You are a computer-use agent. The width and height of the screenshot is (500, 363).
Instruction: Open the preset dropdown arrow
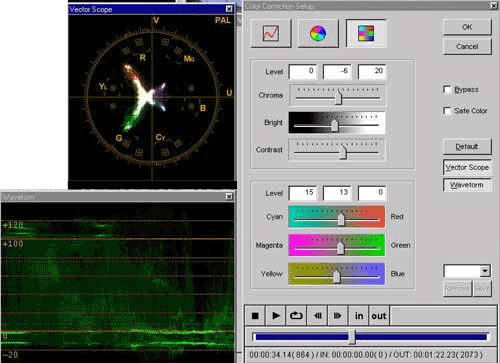485,271
